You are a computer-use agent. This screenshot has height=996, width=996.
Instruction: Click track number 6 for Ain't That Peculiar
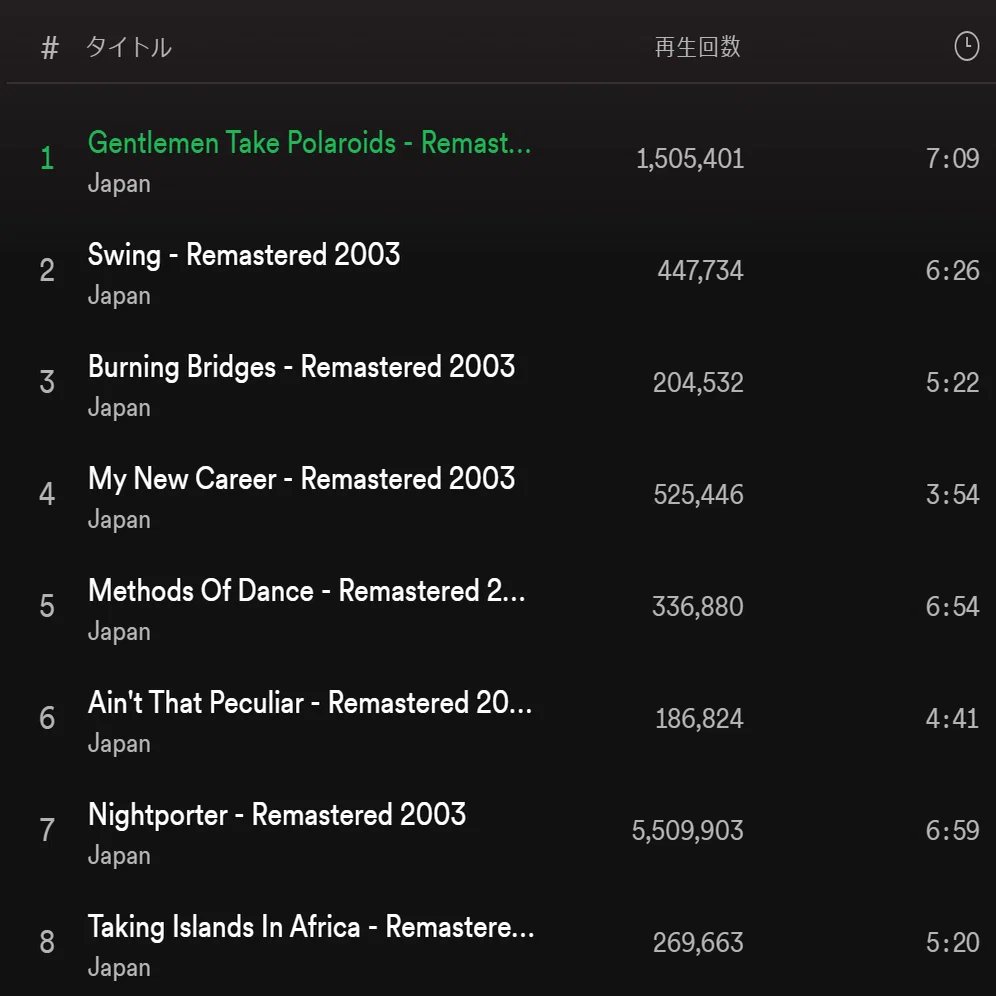click(47, 718)
